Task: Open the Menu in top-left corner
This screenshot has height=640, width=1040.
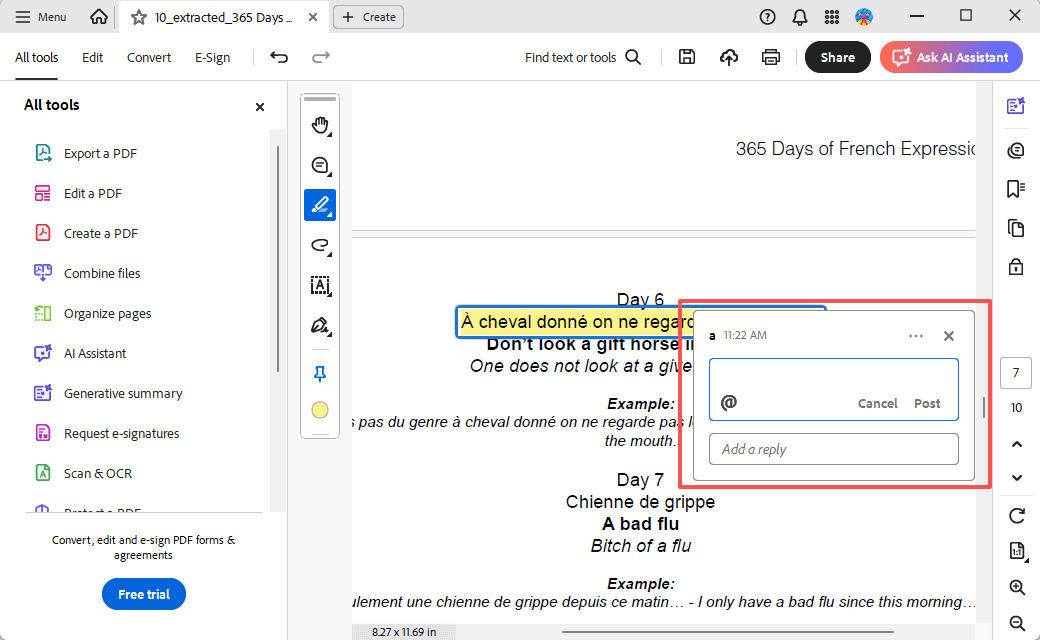Action: (40, 16)
